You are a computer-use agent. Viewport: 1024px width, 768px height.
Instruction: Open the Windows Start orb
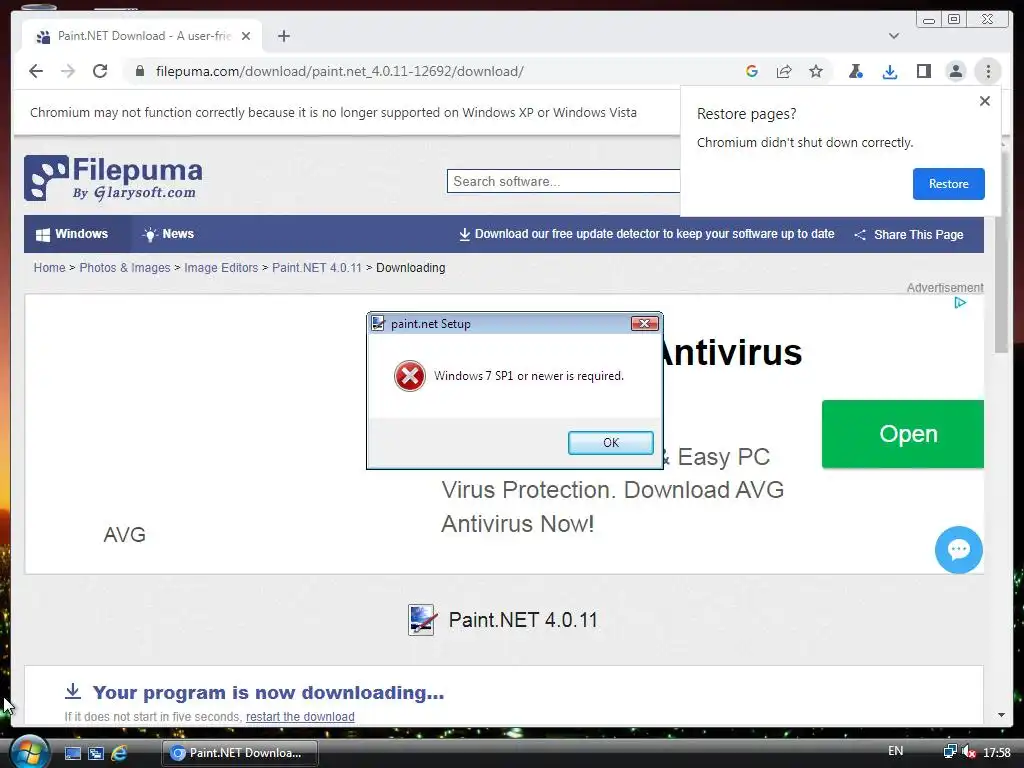click(x=29, y=752)
